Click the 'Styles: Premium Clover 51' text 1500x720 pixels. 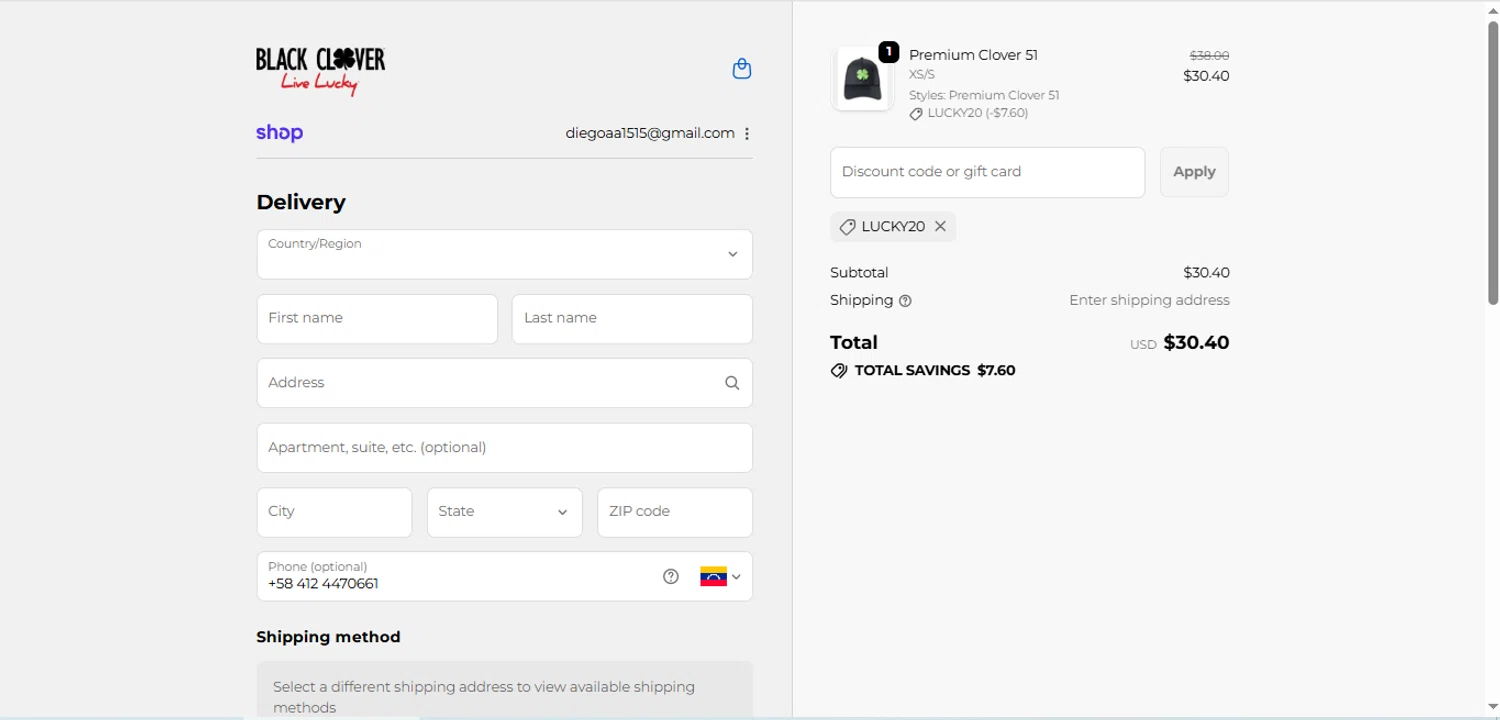pos(984,96)
